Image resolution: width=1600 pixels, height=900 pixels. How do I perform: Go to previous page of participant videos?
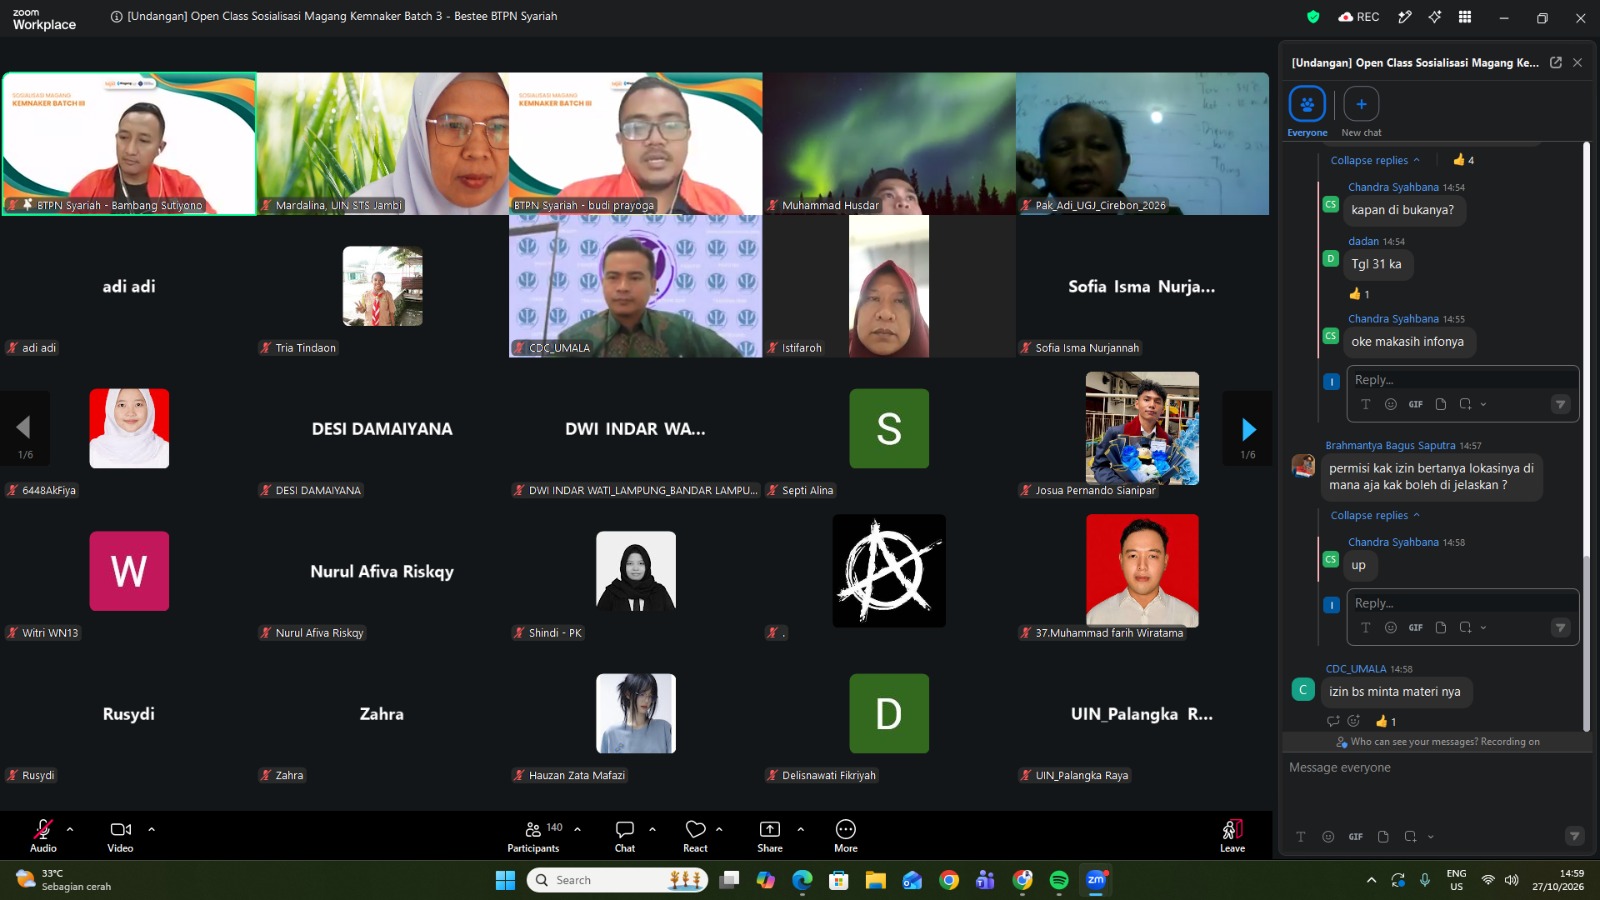click(x=24, y=429)
